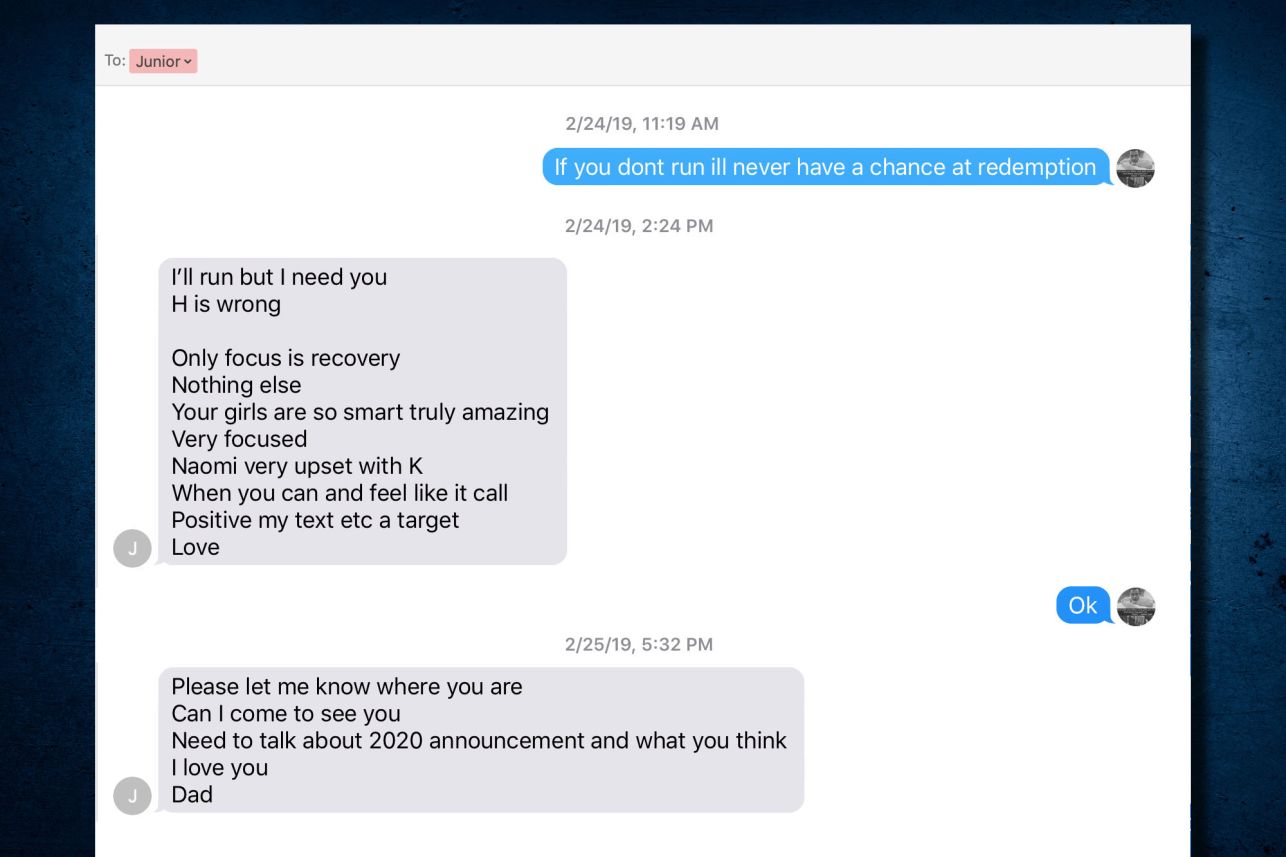1286x857 pixels.
Task: Click the blue "Ok" reply bubble
Action: (1083, 605)
